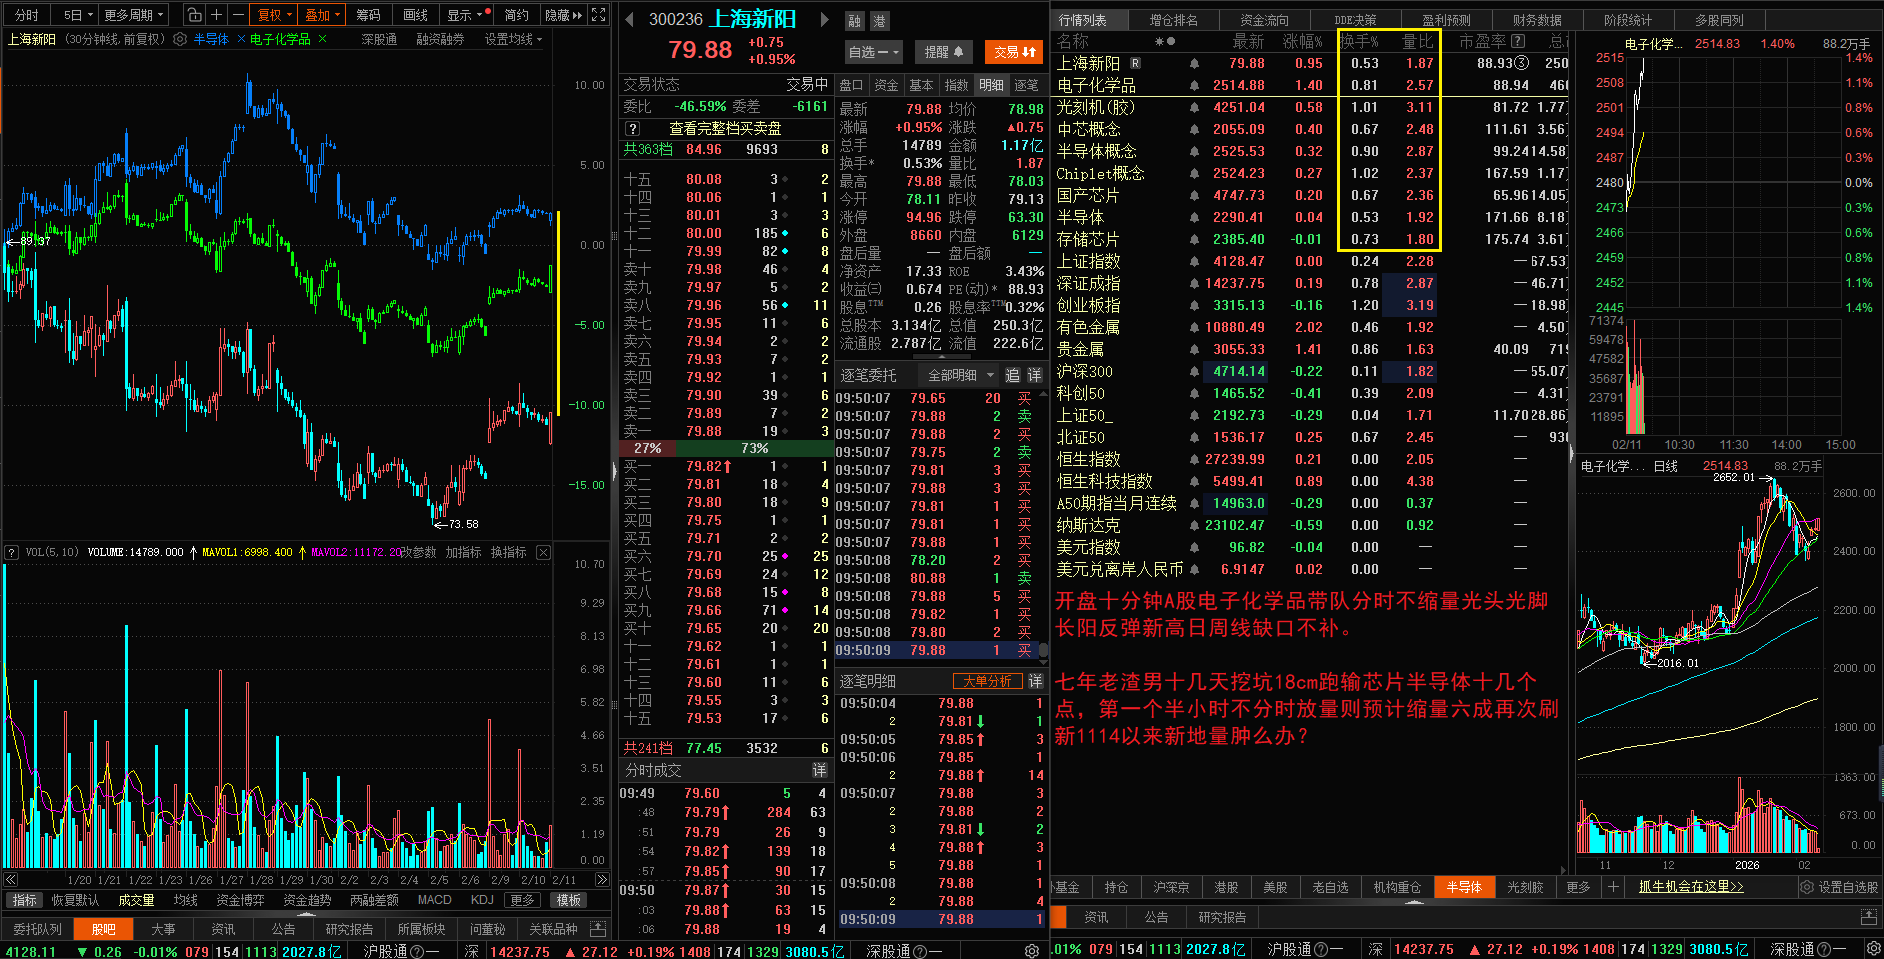Jump chart to latest with double-right arrow
The height and width of the screenshot is (959, 1884).
(x=601, y=880)
